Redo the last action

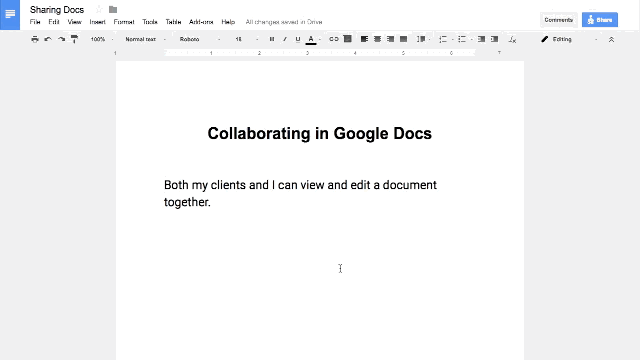click(61, 39)
